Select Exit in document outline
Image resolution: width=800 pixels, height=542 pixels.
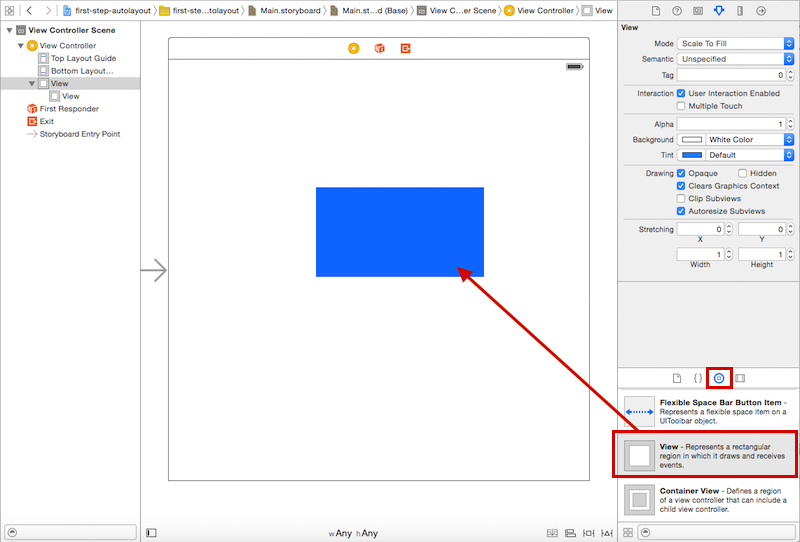(41, 121)
